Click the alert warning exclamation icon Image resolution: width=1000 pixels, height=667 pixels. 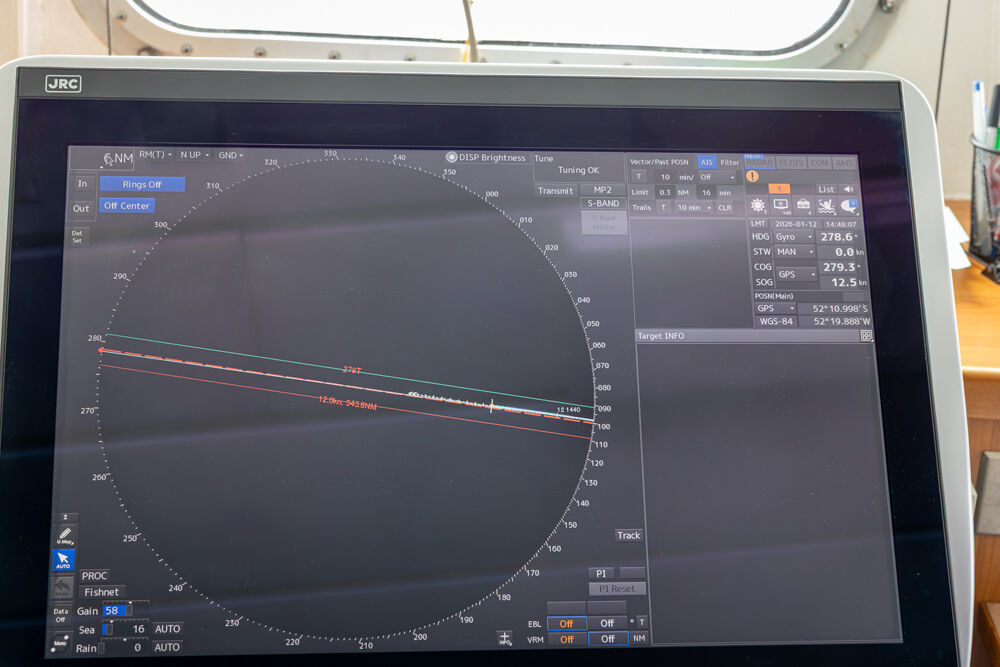coord(753,176)
